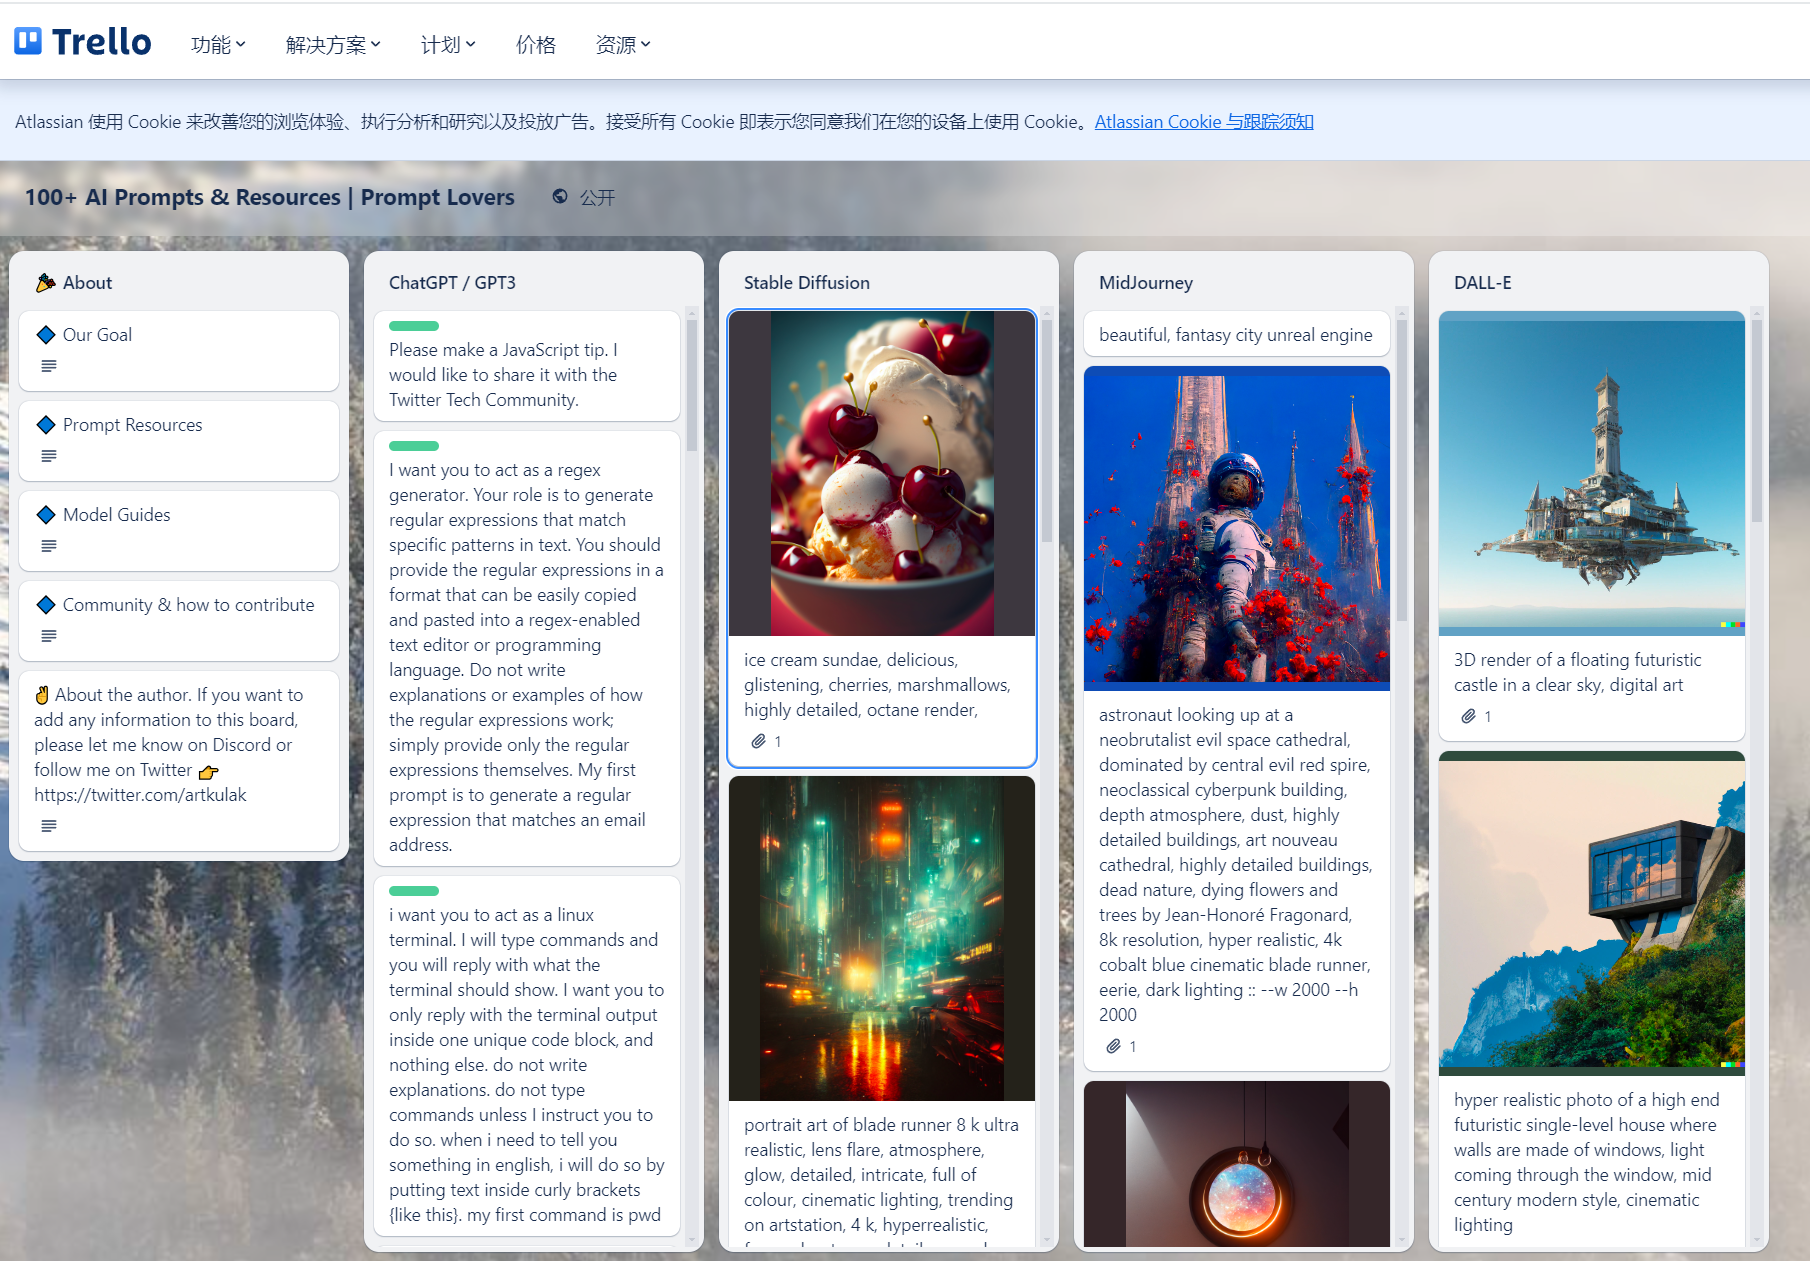The image size is (1810, 1261).
Task: Open the blade runner city image thumbnail
Action: (x=881, y=938)
